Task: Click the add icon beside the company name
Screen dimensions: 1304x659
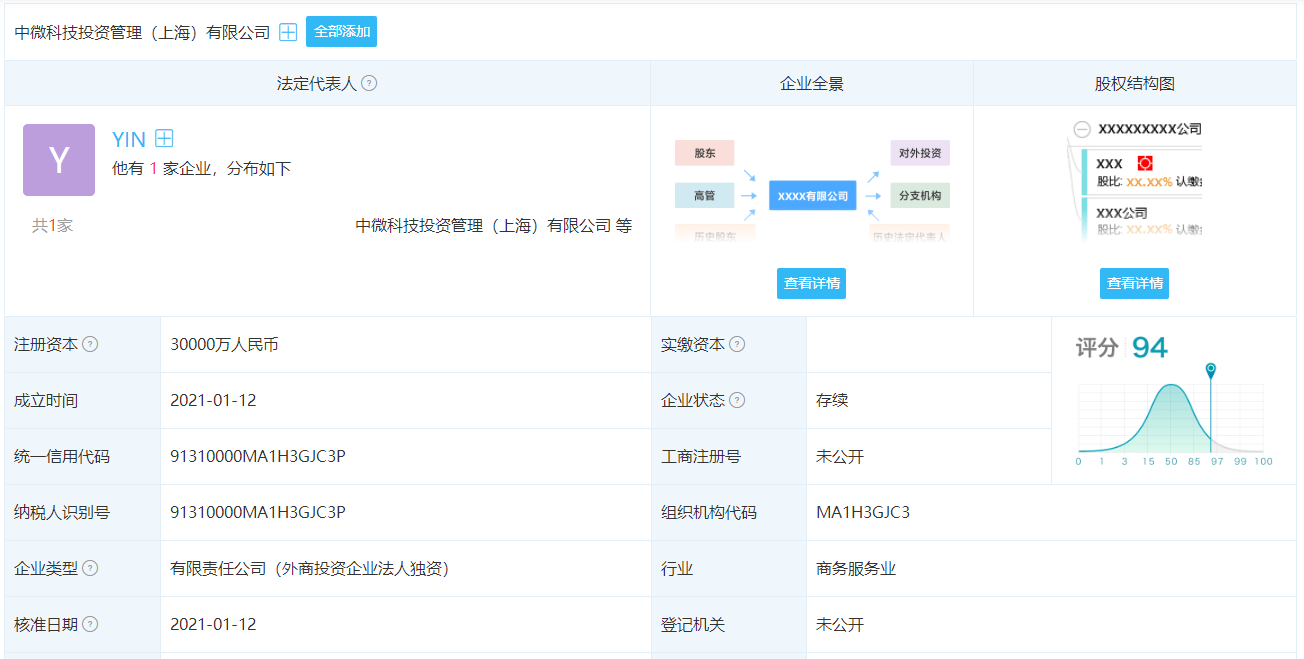Action: pyautogui.click(x=288, y=32)
